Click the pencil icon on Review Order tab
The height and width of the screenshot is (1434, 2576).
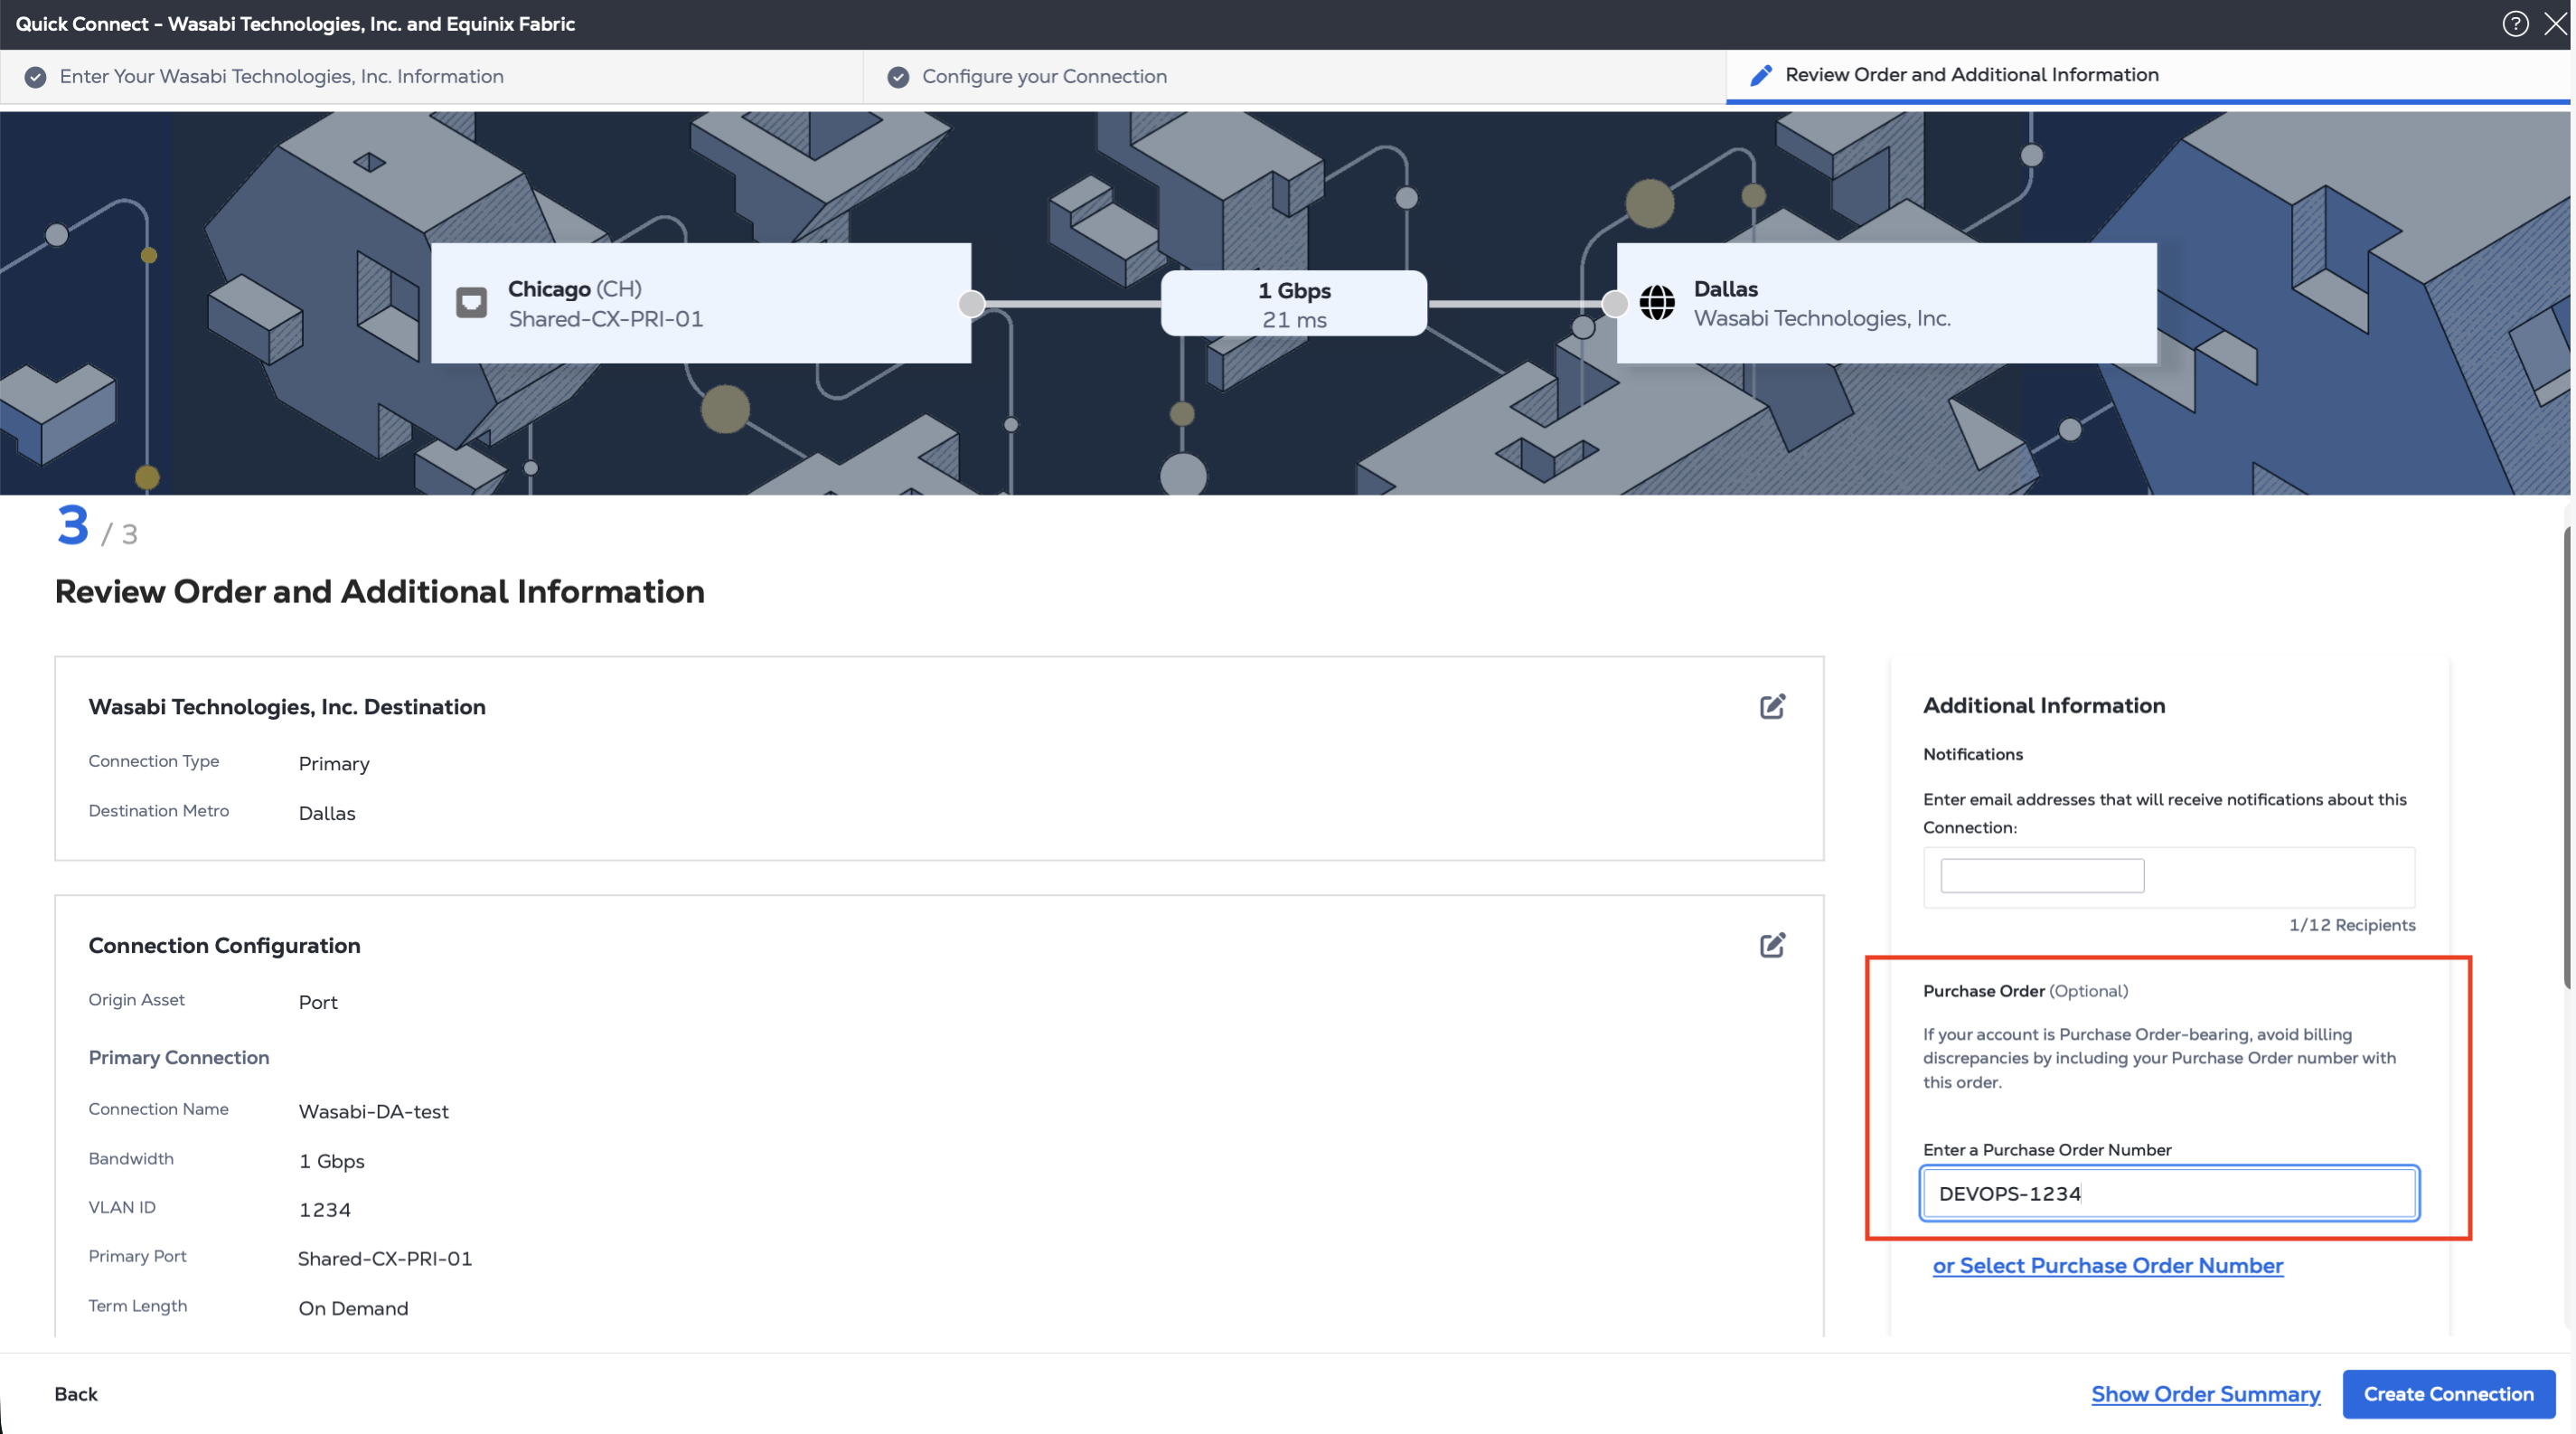[x=1761, y=75]
